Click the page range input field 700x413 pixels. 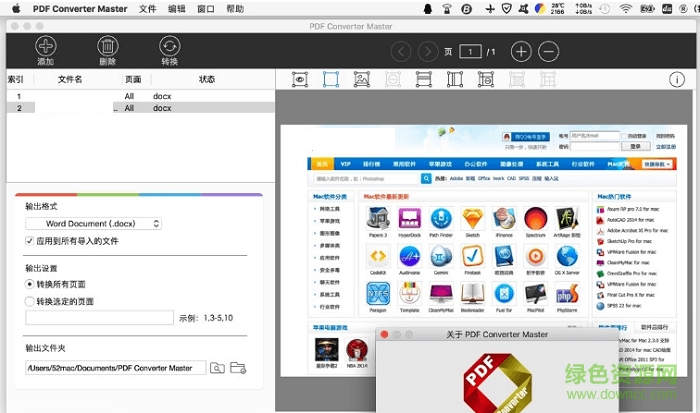(x=100, y=317)
